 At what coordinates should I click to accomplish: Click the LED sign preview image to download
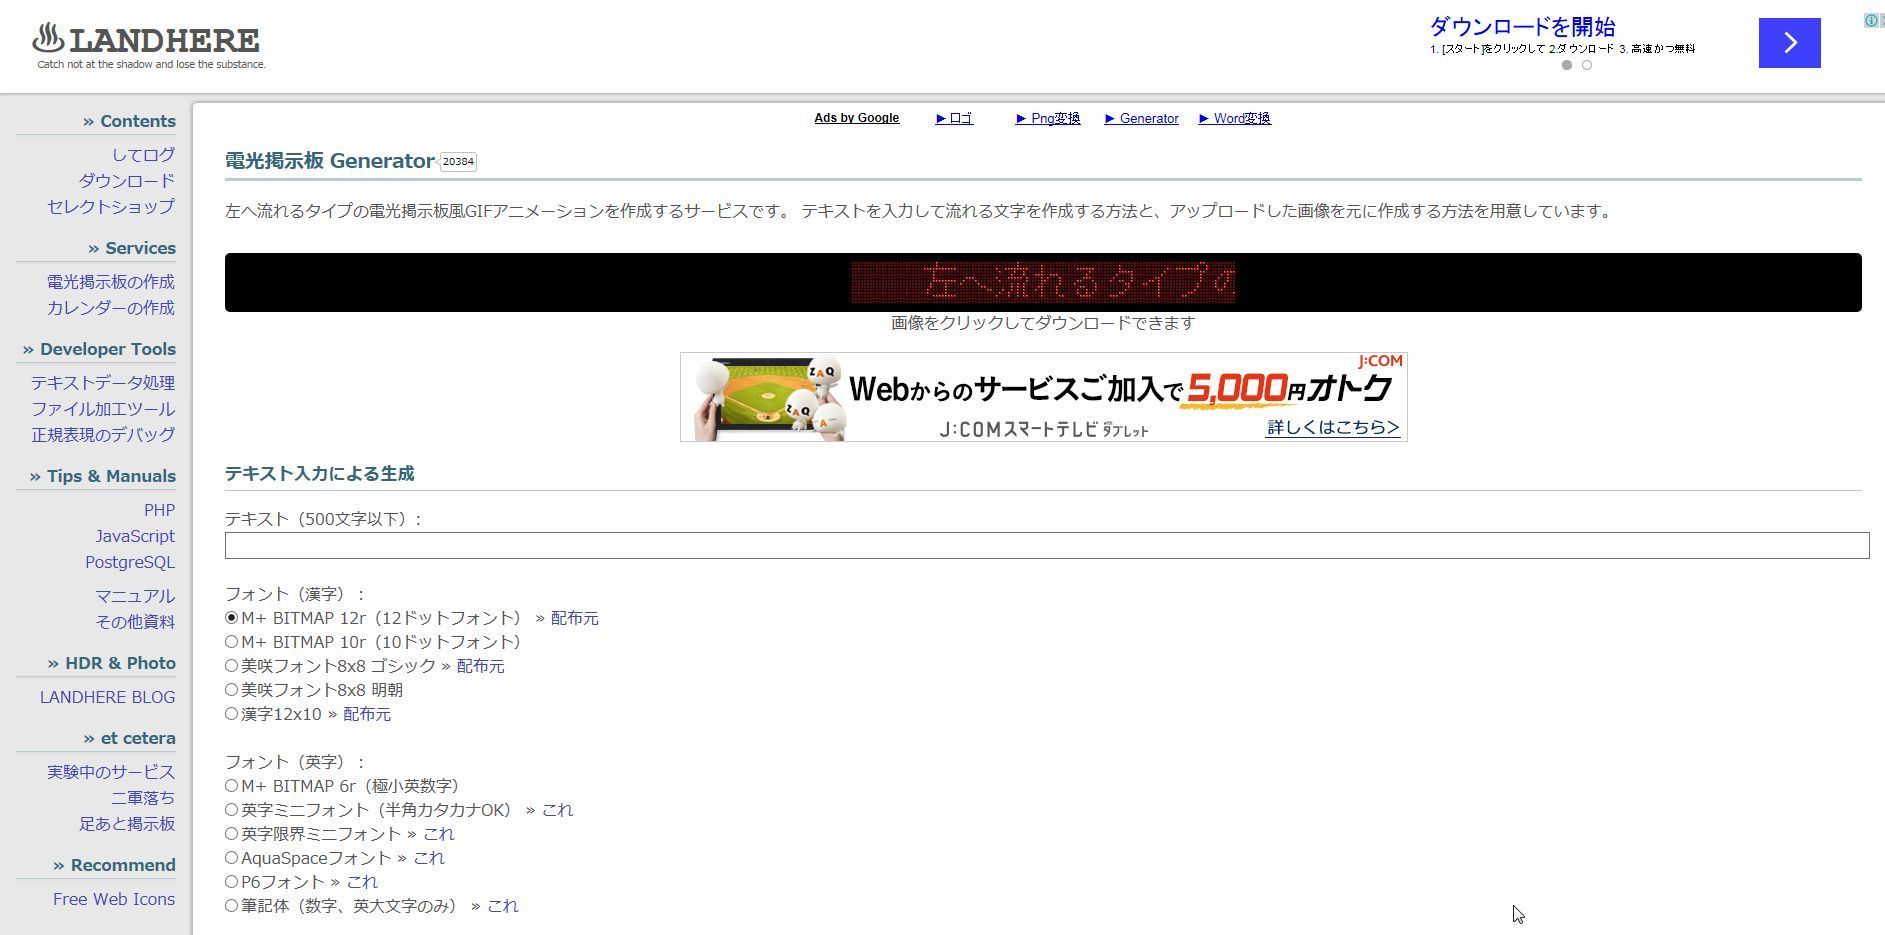coord(1043,282)
